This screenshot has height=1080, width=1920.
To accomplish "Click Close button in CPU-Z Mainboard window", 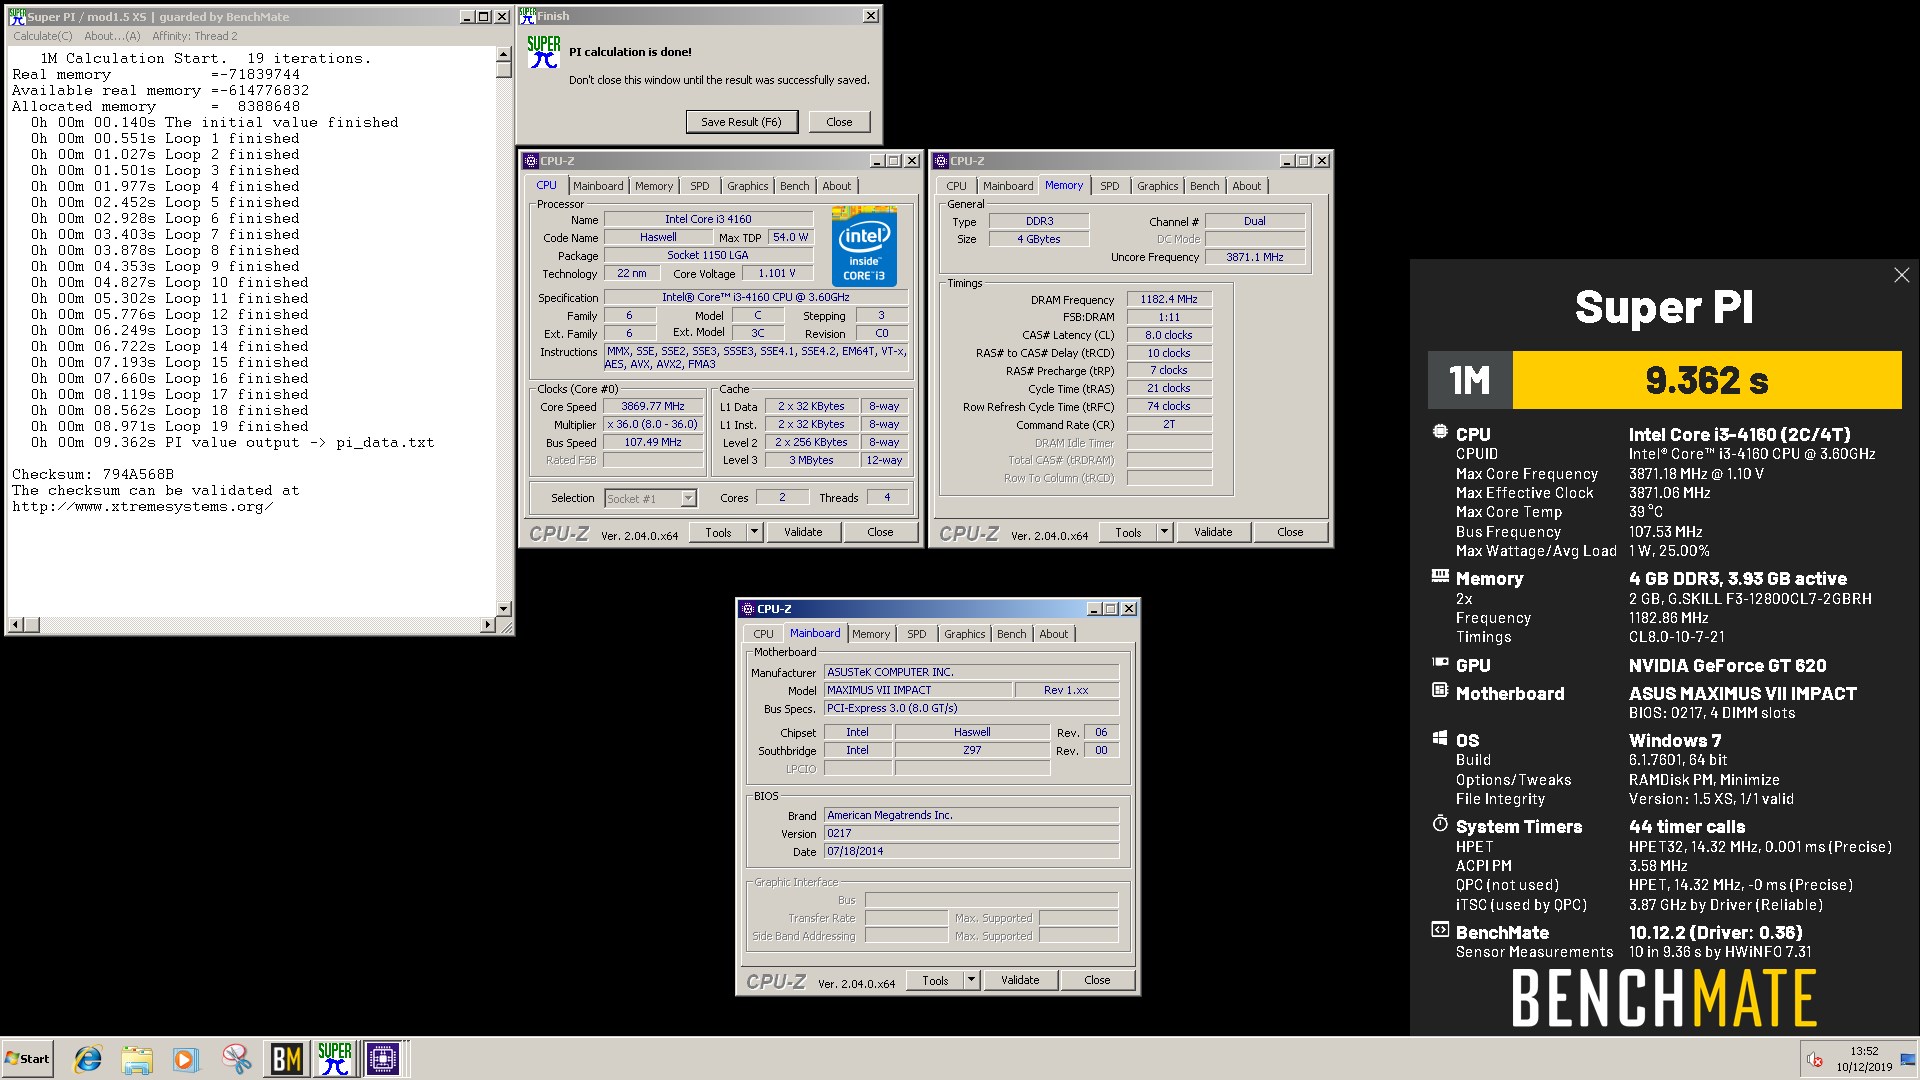I will tap(1097, 980).
